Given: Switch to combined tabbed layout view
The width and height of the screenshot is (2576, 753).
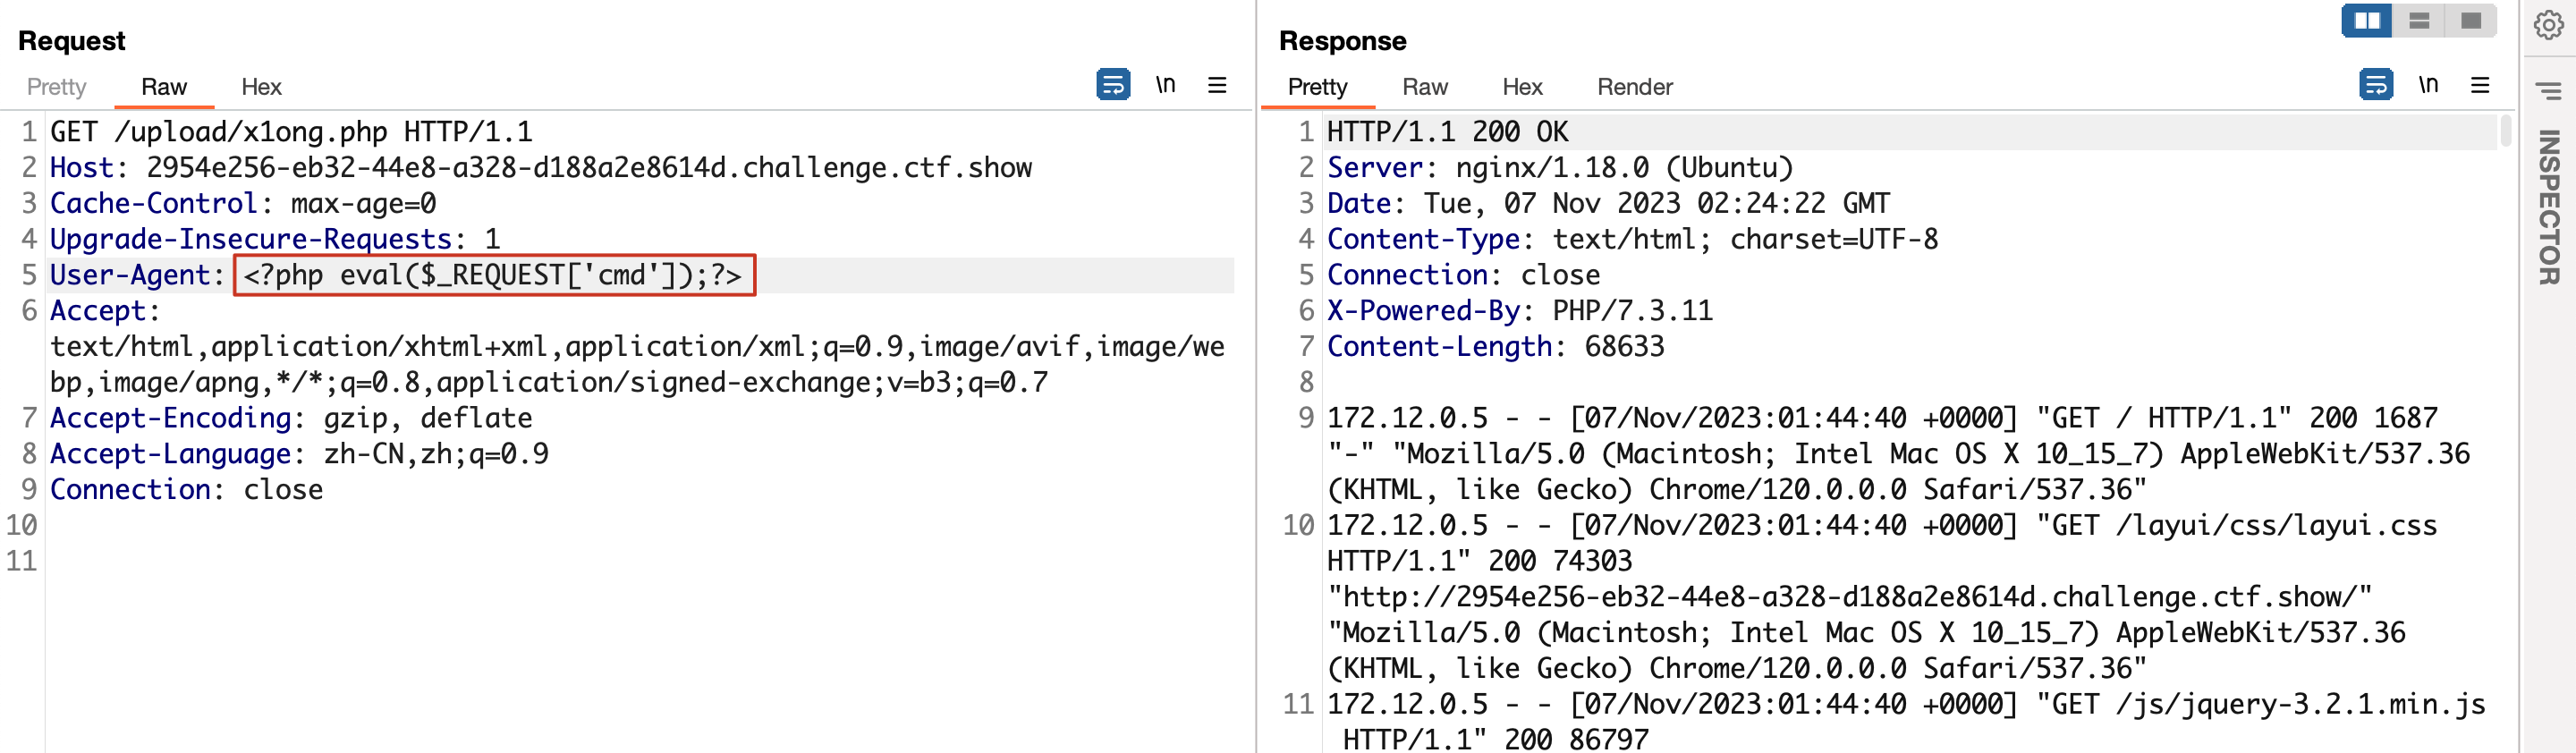Looking at the screenshot, I should (2471, 21).
